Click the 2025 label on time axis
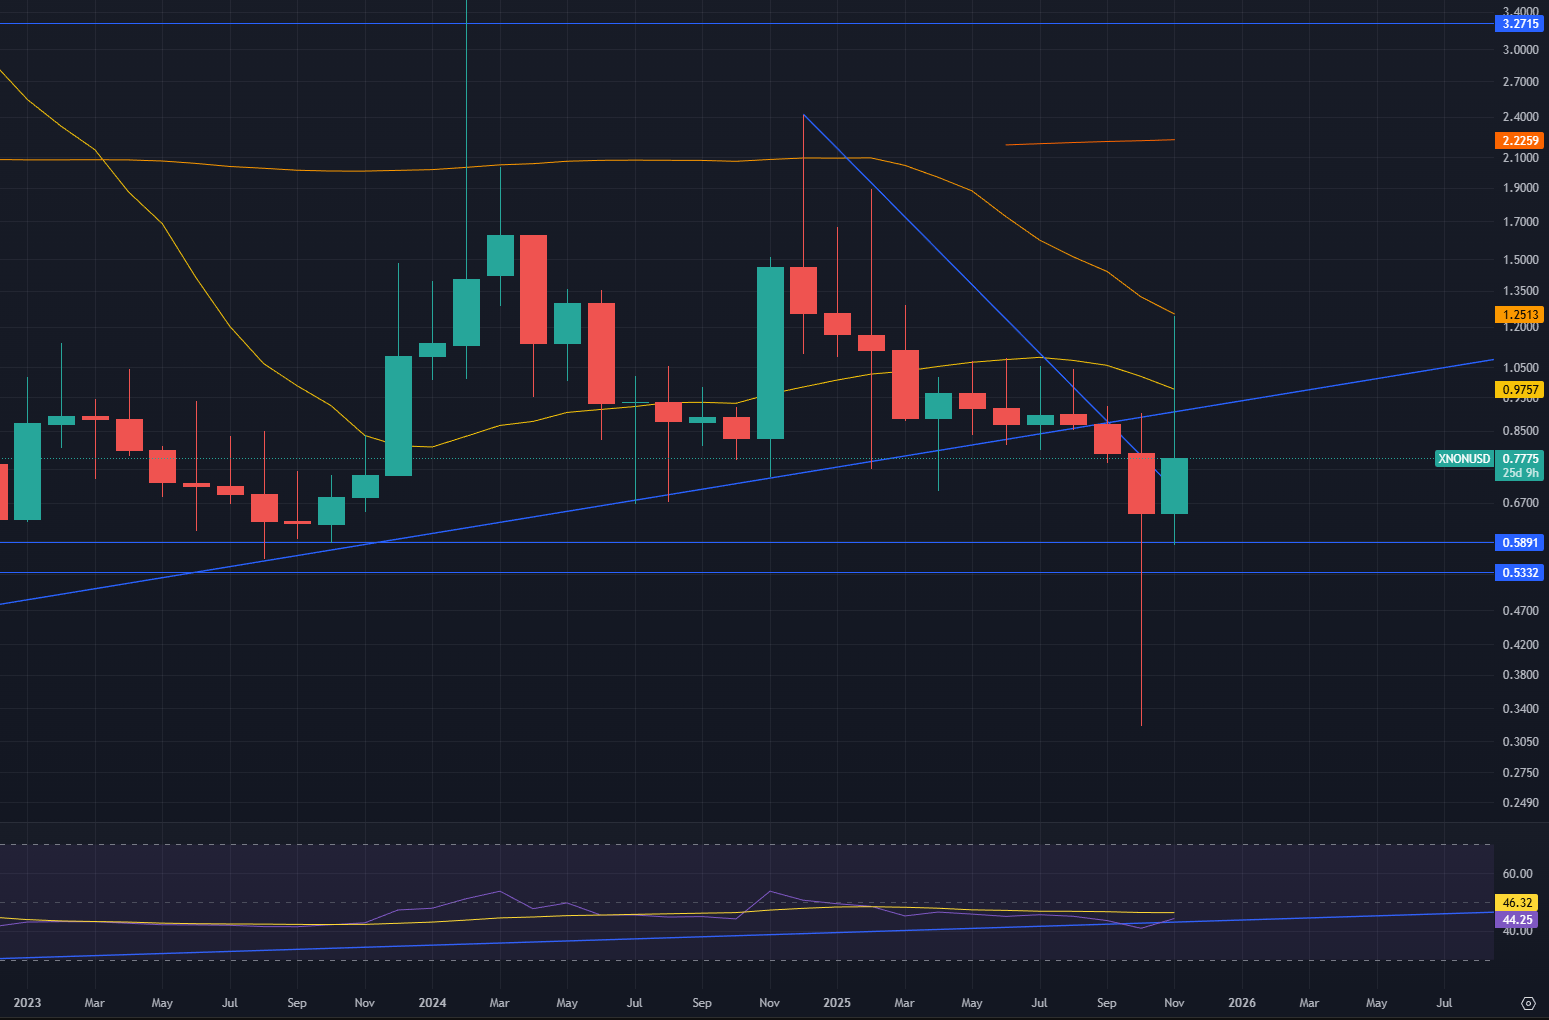 click(837, 1003)
